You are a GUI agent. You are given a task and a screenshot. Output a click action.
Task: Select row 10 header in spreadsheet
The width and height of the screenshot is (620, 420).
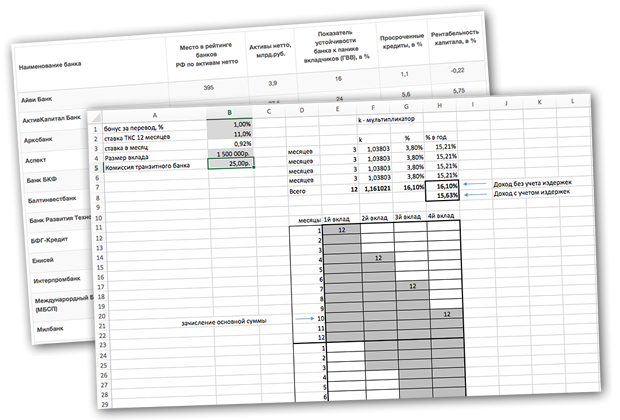[98, 218]
